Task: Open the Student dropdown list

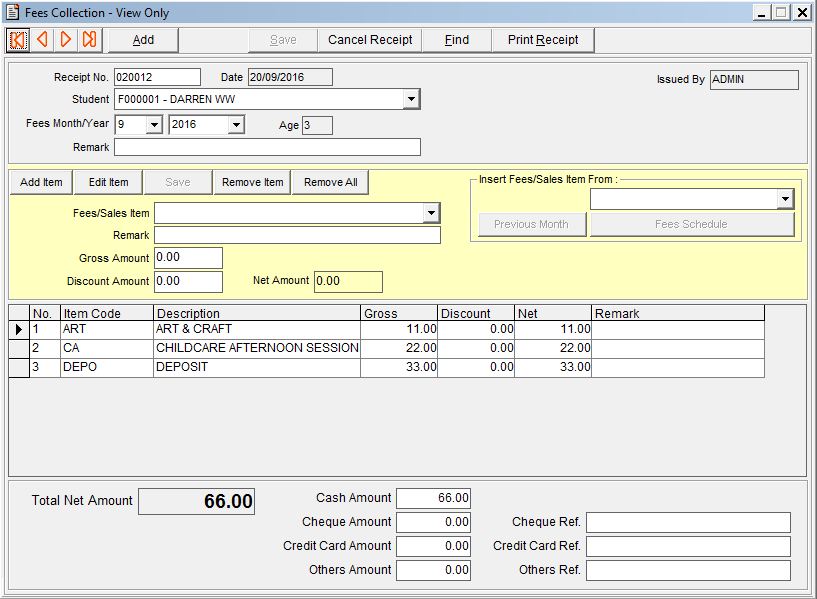Action: point(411,99)
